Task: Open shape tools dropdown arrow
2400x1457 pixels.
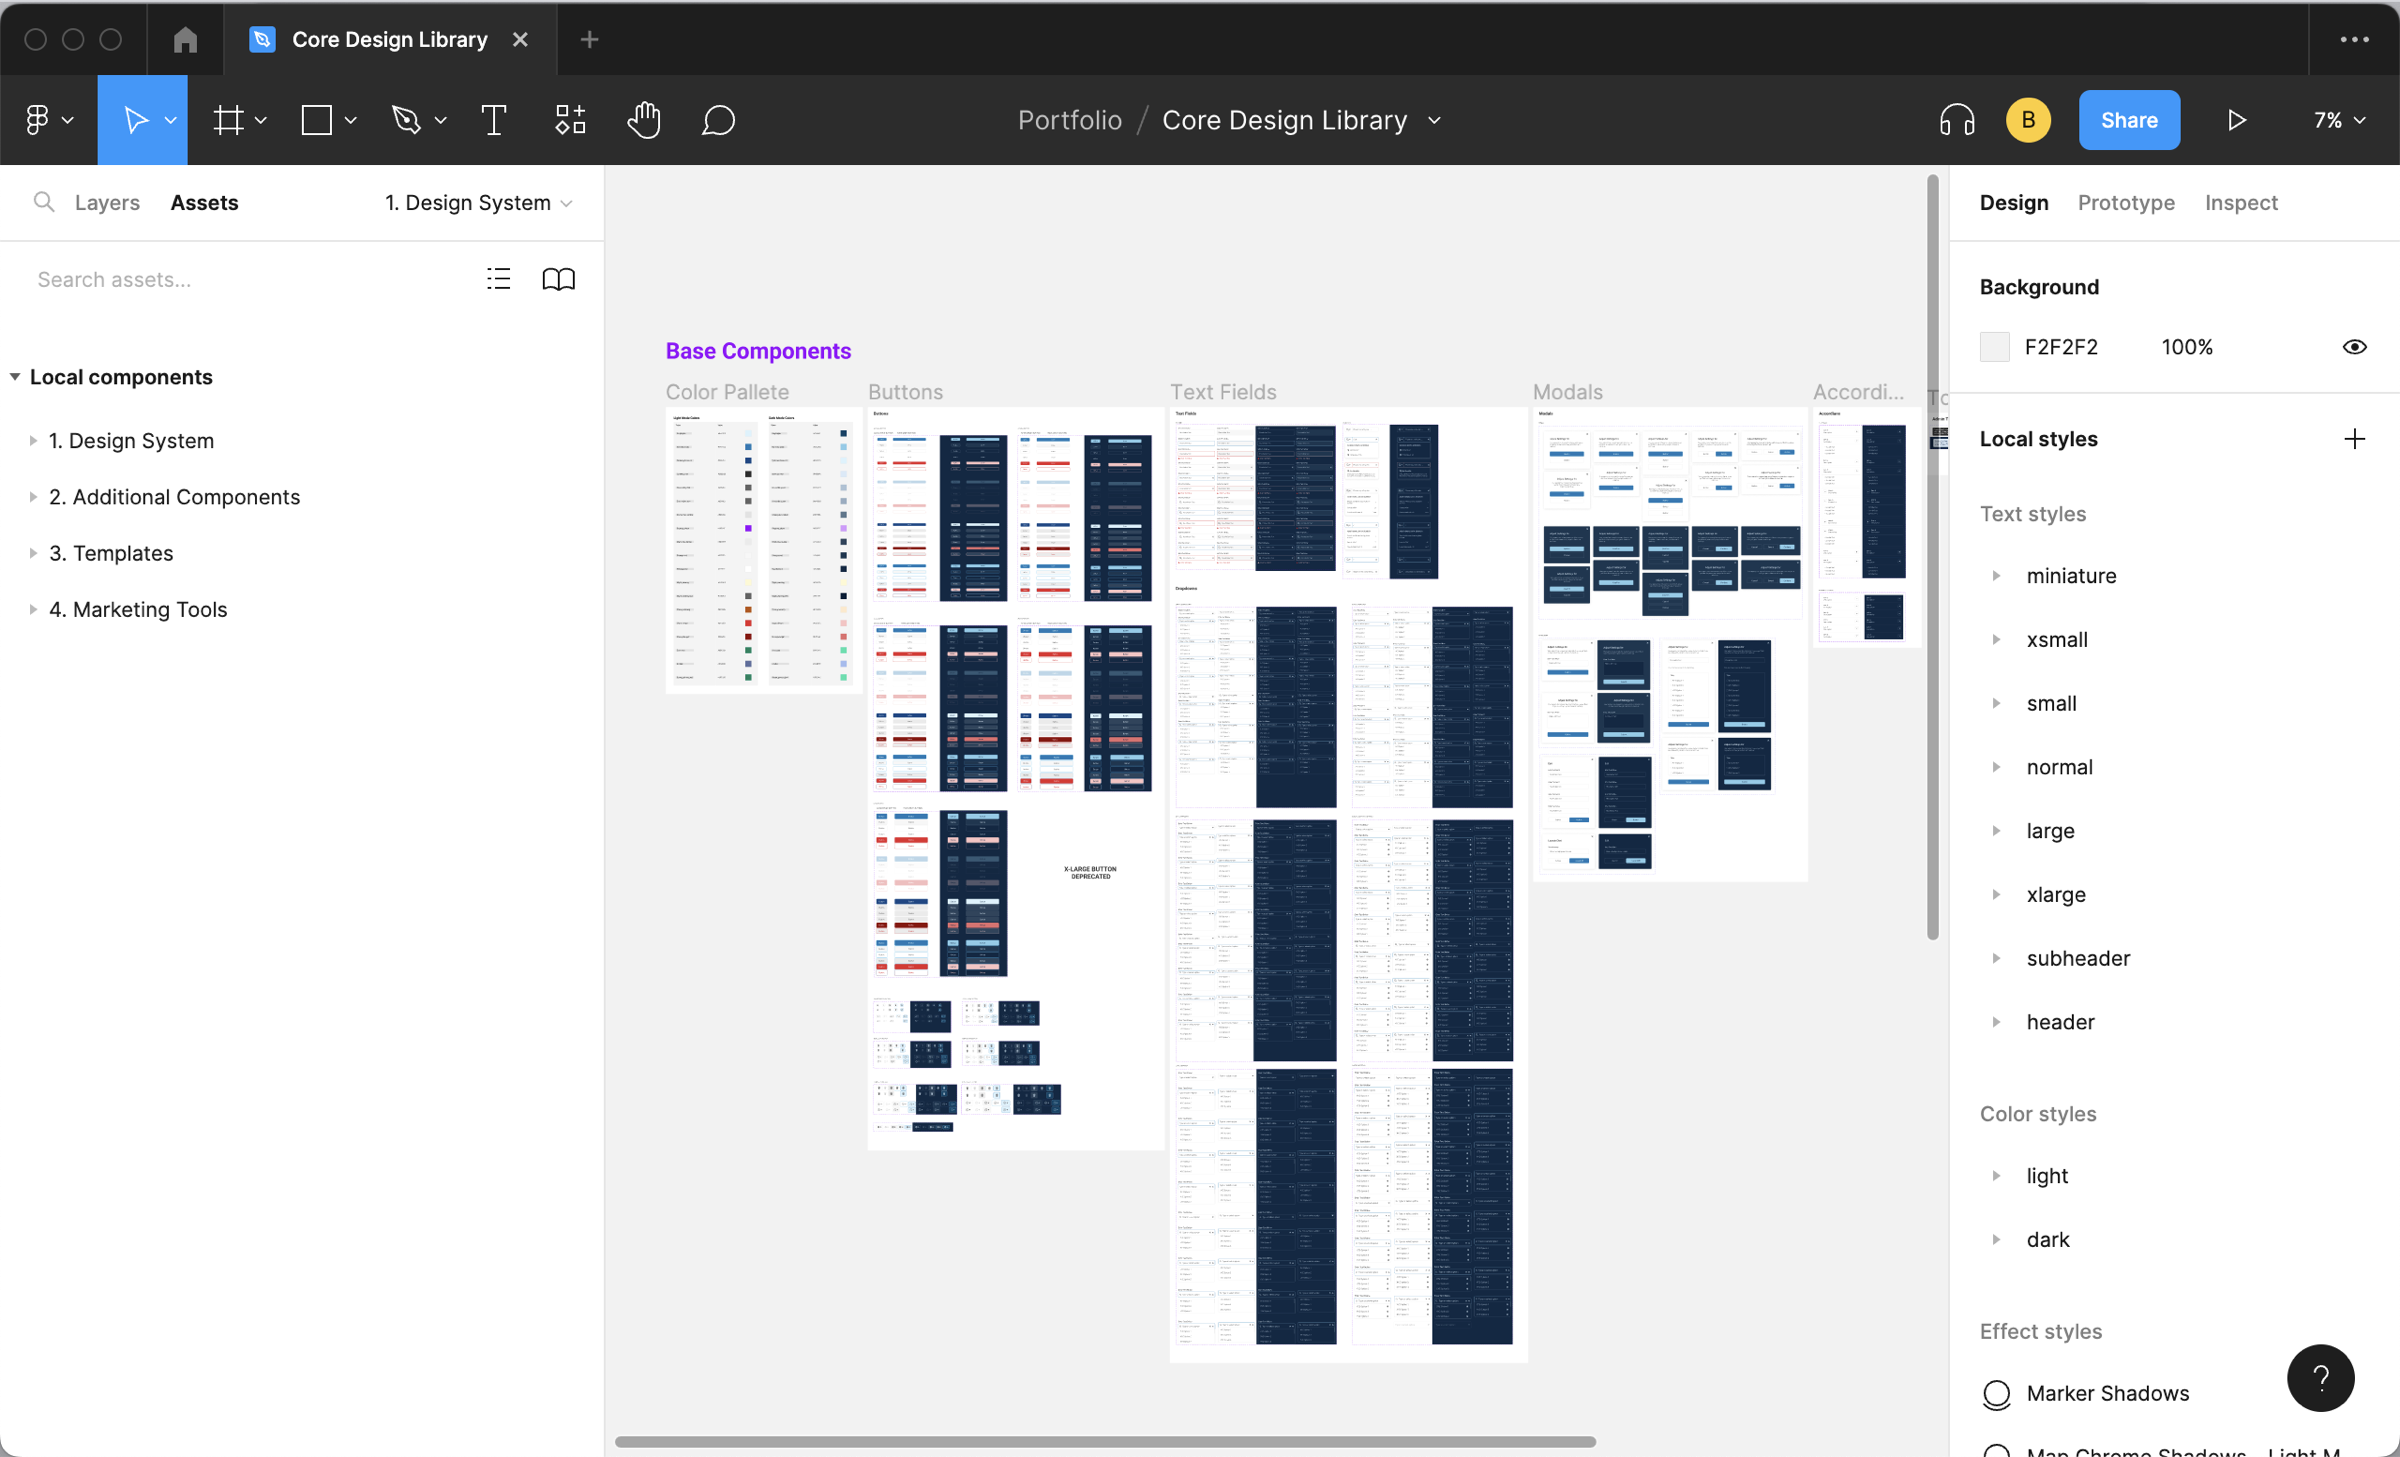Action: (x=350, y=120)
